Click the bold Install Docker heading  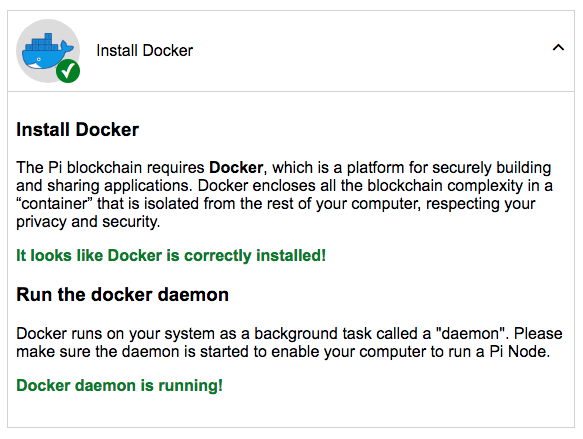pos(77,130)
